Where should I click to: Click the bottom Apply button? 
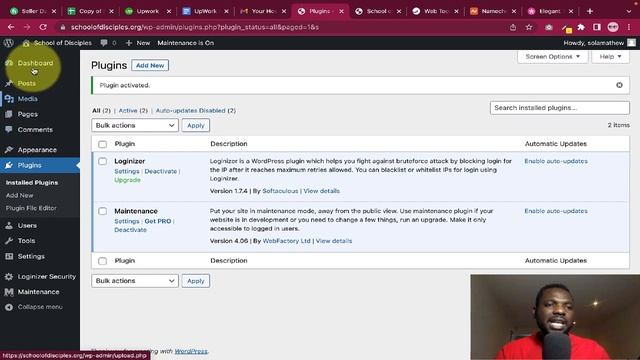[x=196, y=281]
